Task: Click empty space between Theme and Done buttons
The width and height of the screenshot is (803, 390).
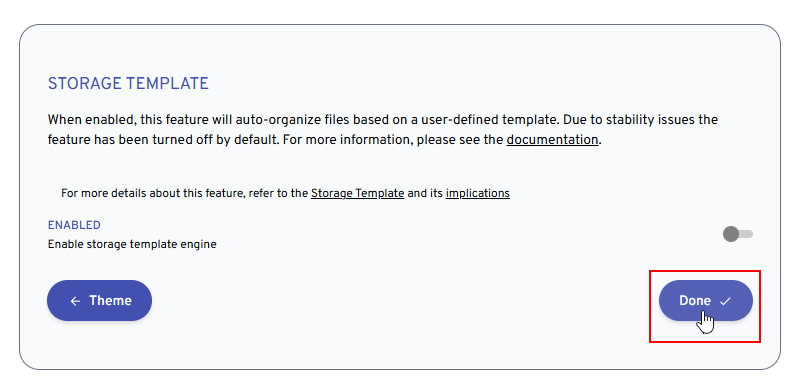Action: [x=405, y=301]
